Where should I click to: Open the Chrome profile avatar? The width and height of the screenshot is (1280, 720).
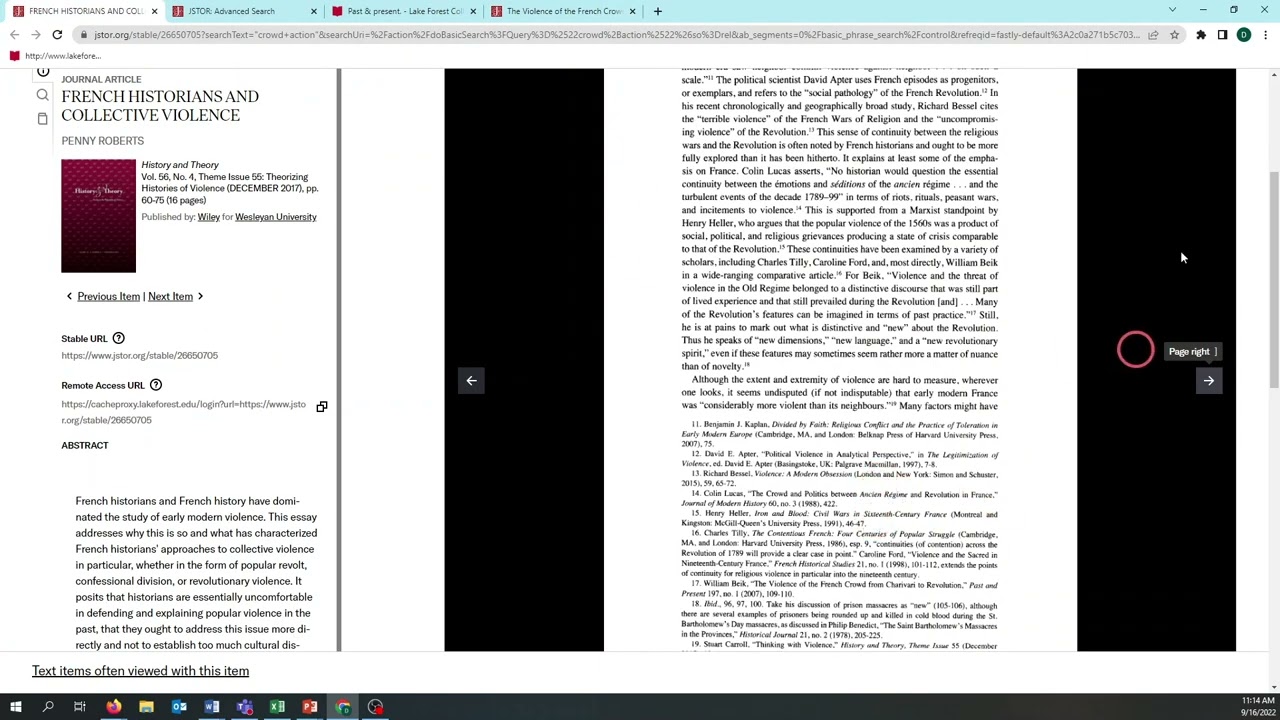point(1243,35)
